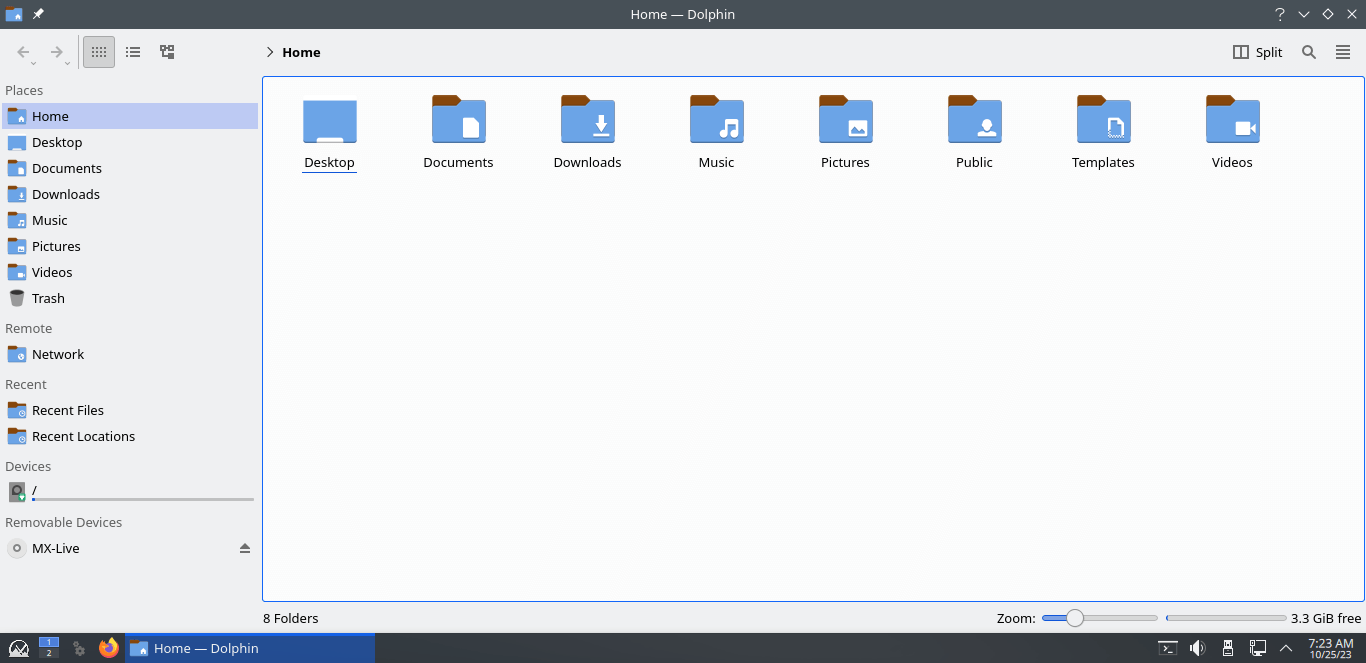Image resolution: width=1366 pixels, height=663 pixels.
Task: Select Home in the Places sidebar
Action: point(131,116)
